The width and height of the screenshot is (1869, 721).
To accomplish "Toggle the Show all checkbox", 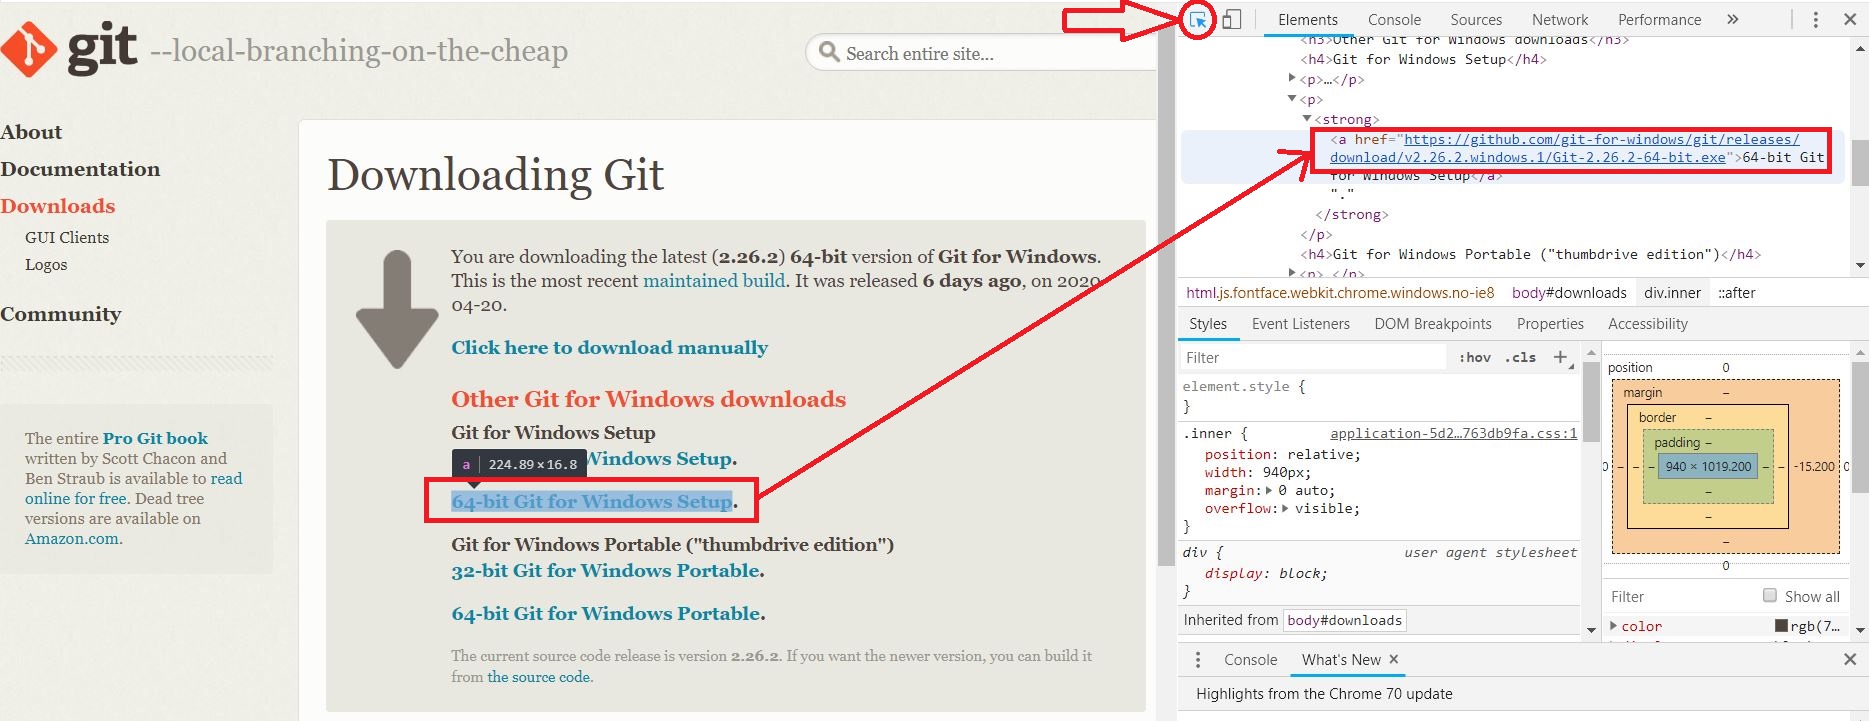I will (x=1770, y=596).
